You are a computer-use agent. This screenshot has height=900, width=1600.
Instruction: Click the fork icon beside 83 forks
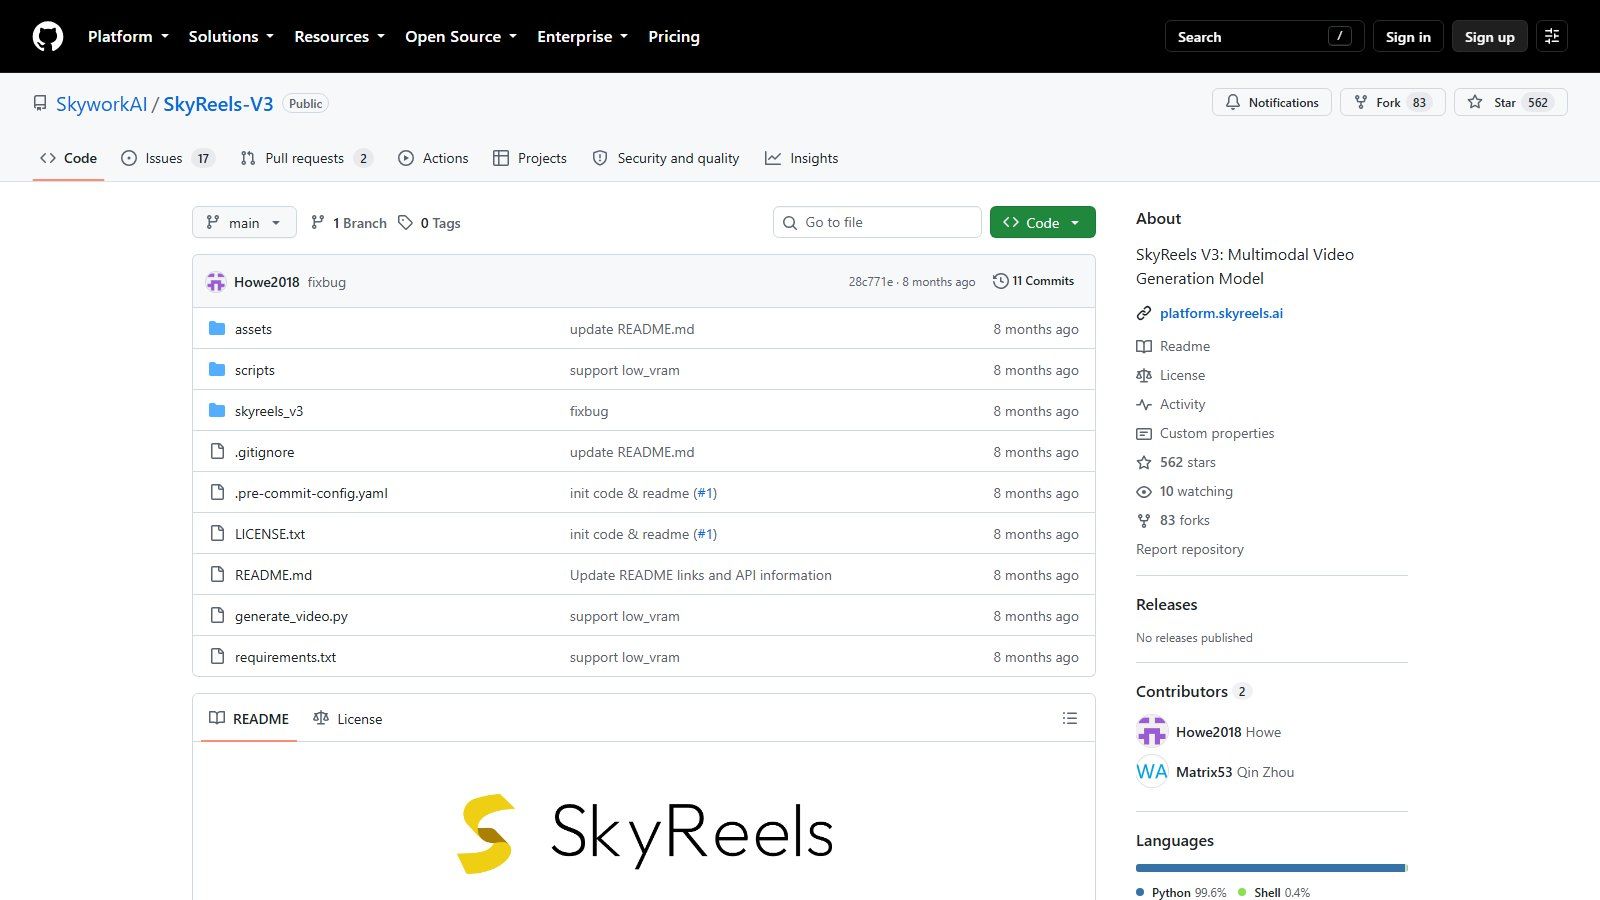(x=1144, y=520)
